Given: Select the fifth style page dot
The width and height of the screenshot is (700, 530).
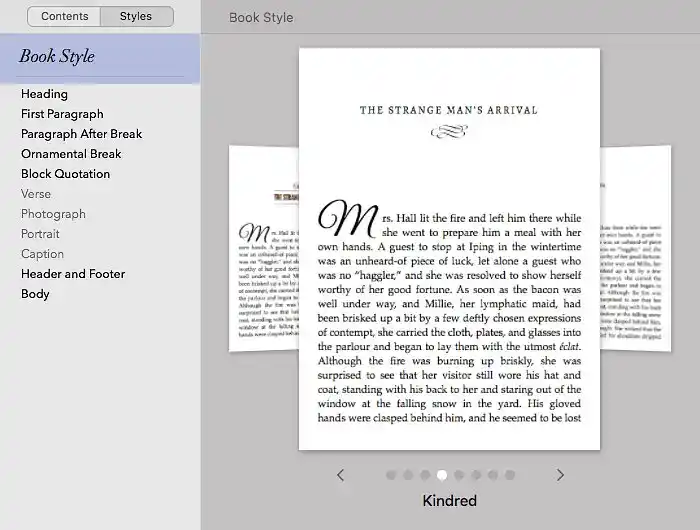Looking at the screenshot, I should click(x=459, y=475).
